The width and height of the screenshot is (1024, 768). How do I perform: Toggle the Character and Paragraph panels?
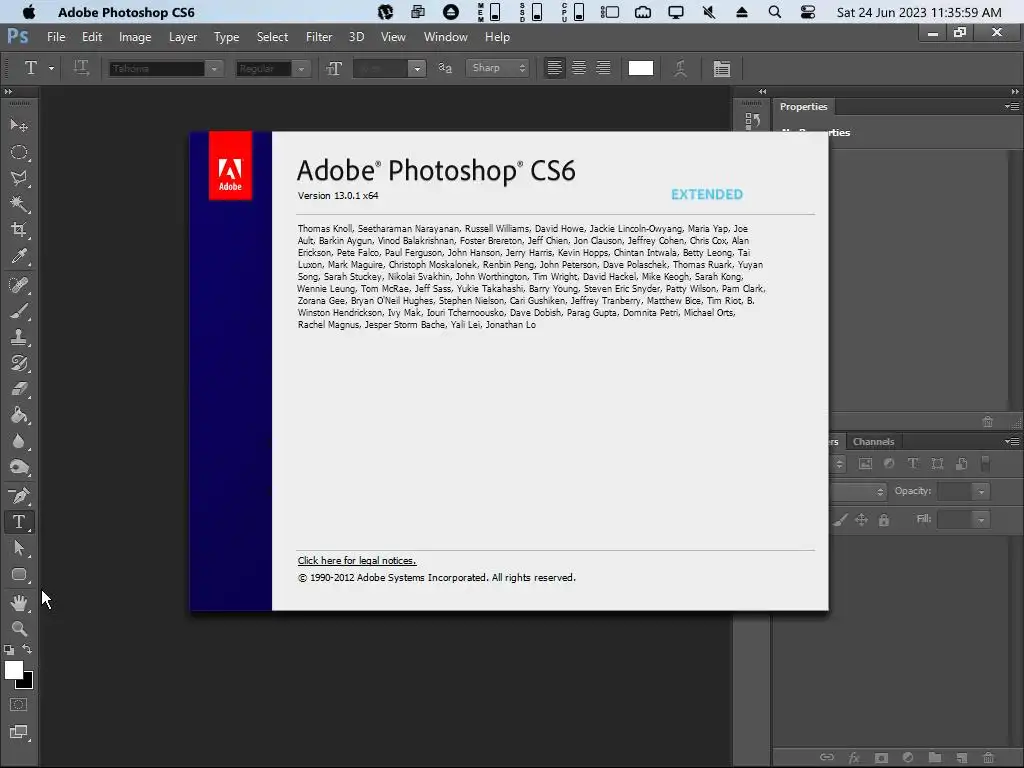[722, 69]
